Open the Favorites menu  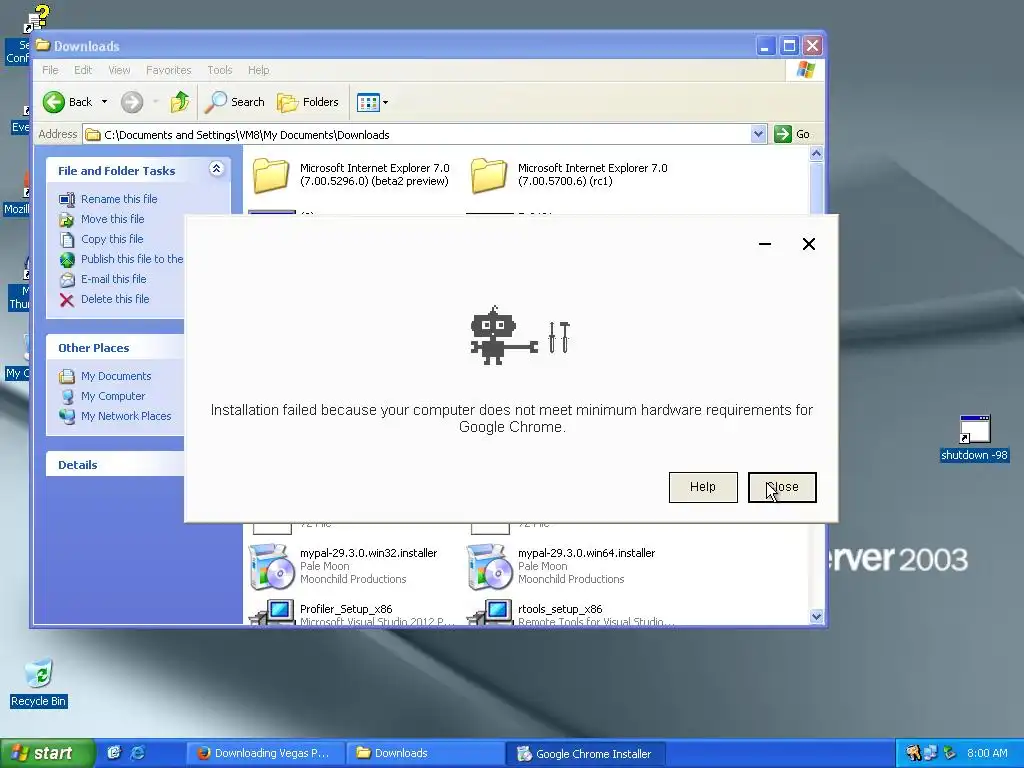coord(168,70)
